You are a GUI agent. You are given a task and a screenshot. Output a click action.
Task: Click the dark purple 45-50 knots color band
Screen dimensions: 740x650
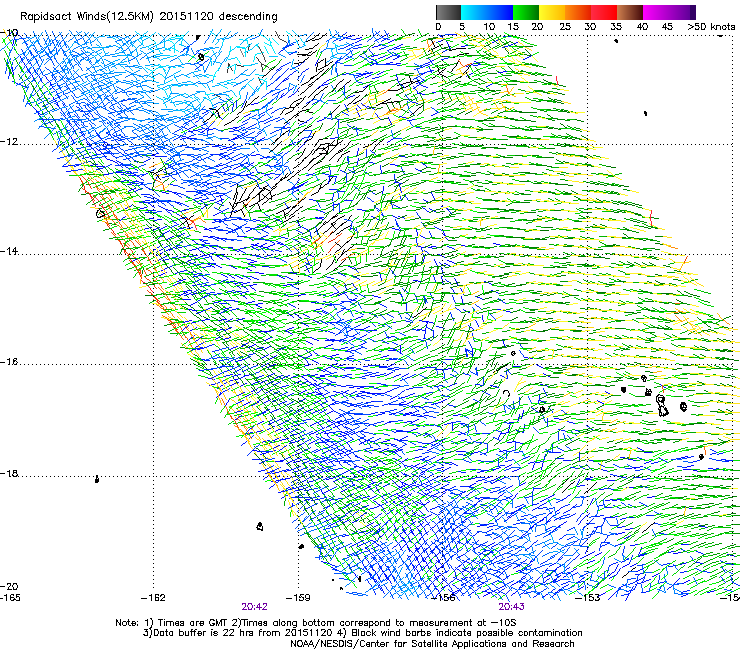[x=682, y=12]
